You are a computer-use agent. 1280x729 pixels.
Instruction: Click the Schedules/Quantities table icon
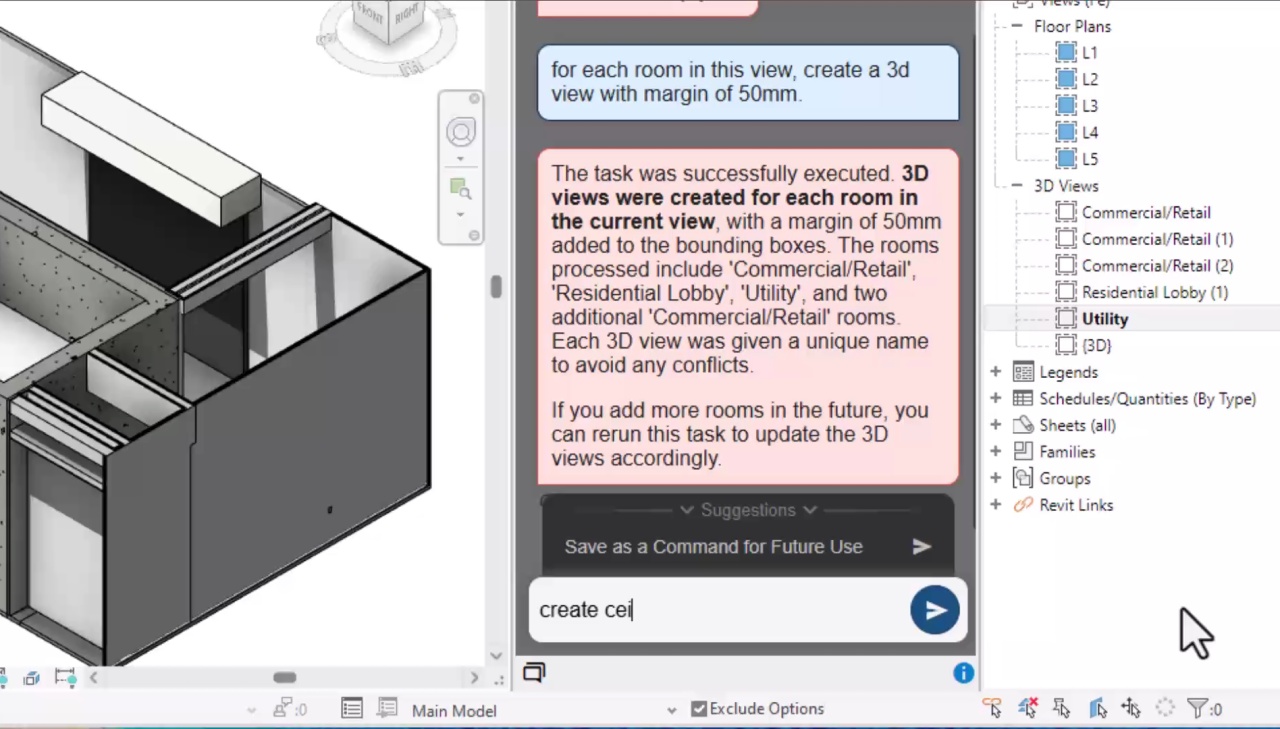pyautogui.click(x=1023, y=398)
